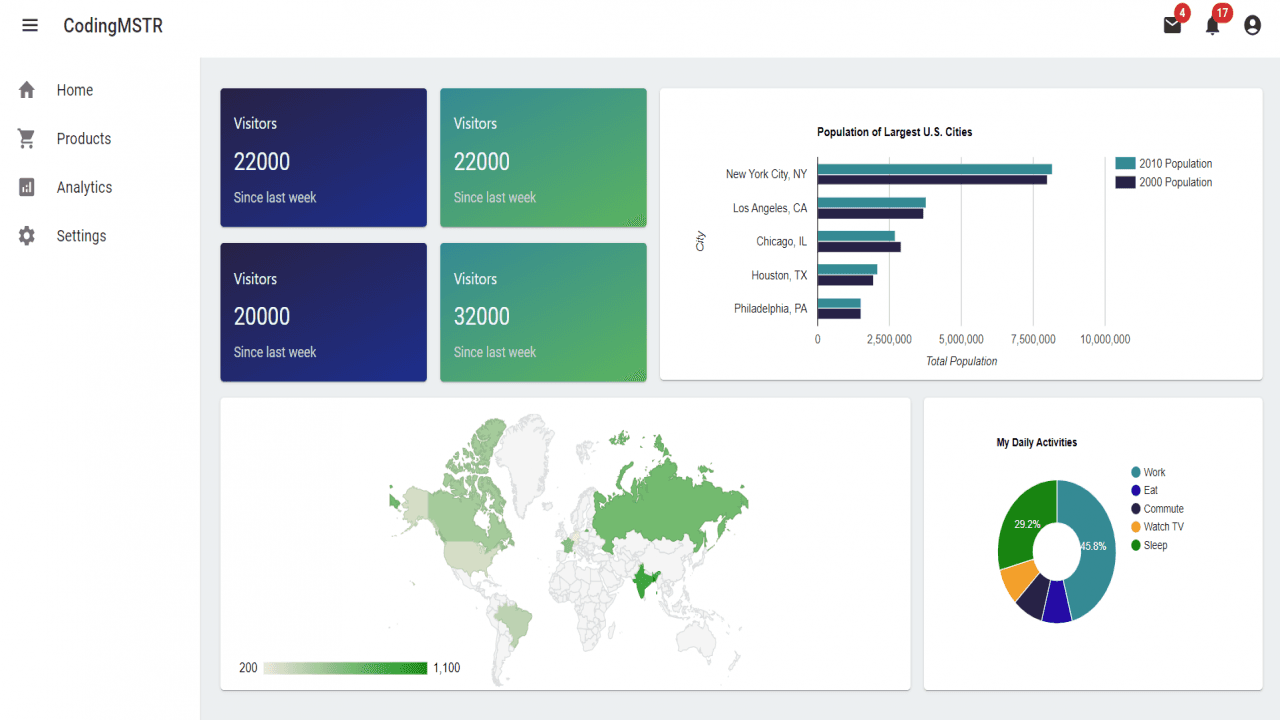The image size is (1280, 720).
Task: Select the Sleep legend dot
Action: [x=1136, y=545]
